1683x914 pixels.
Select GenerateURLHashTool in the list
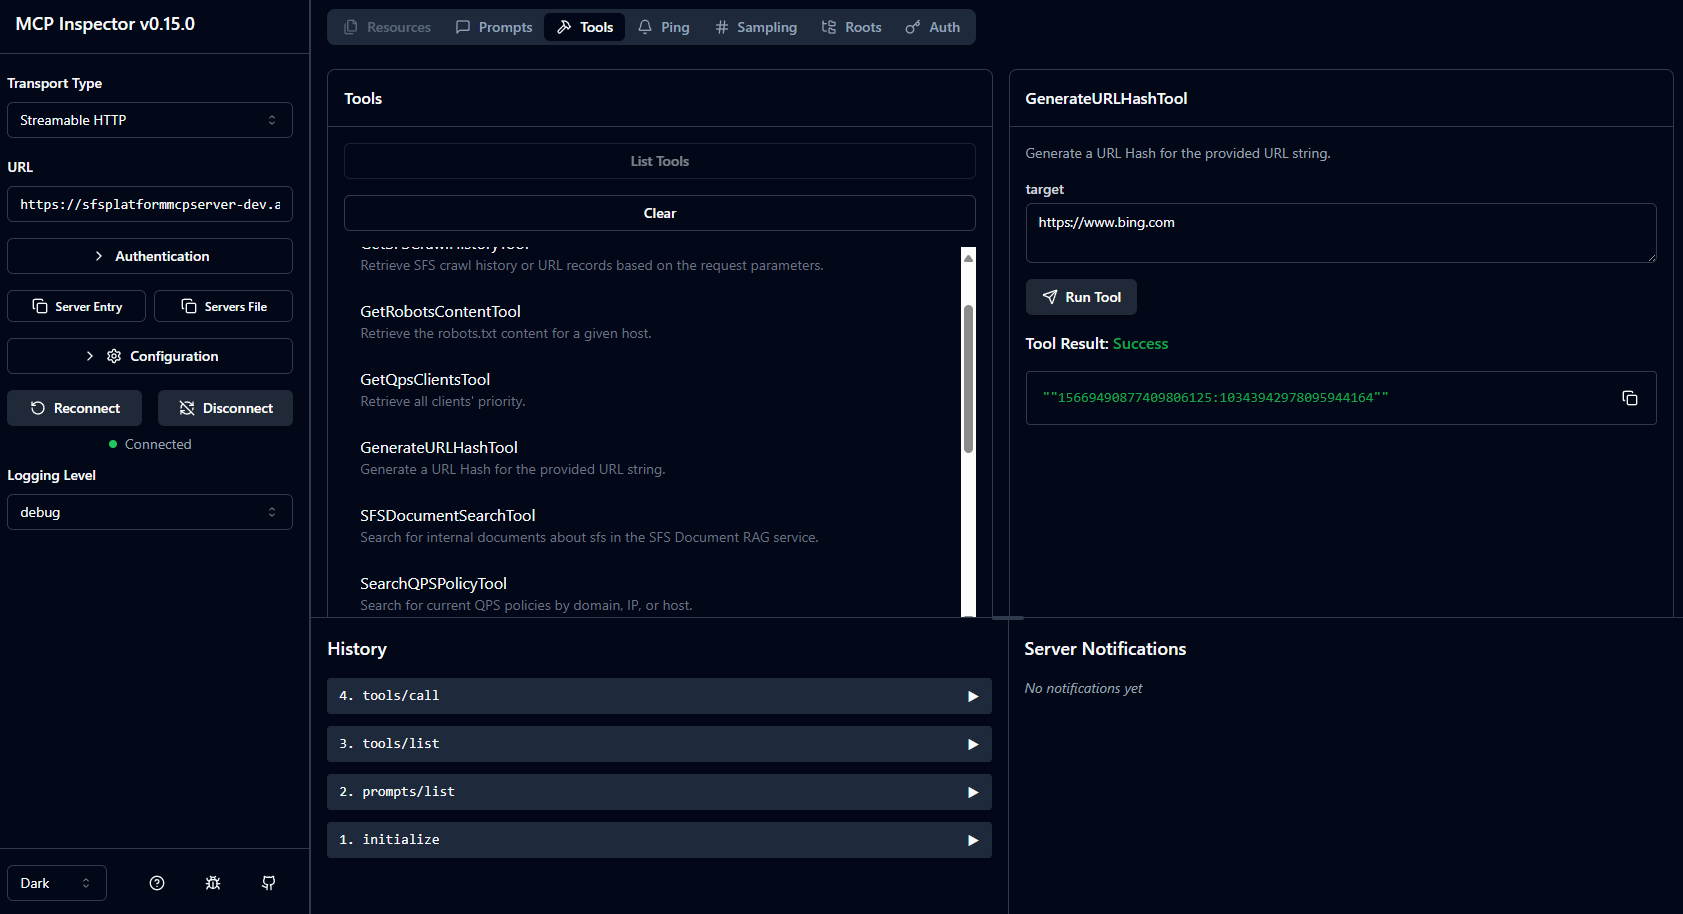(x=439, y=448)
